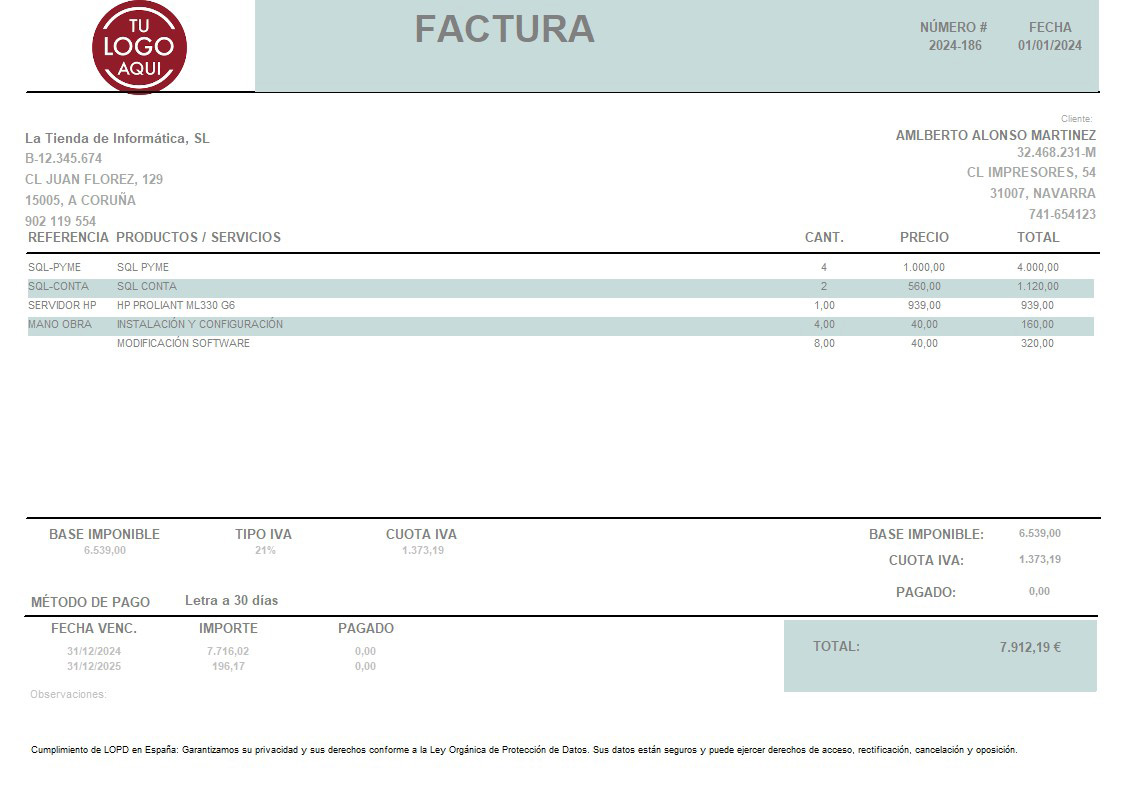Select the SQL-PYME reference cell

(x=54, y=267)
